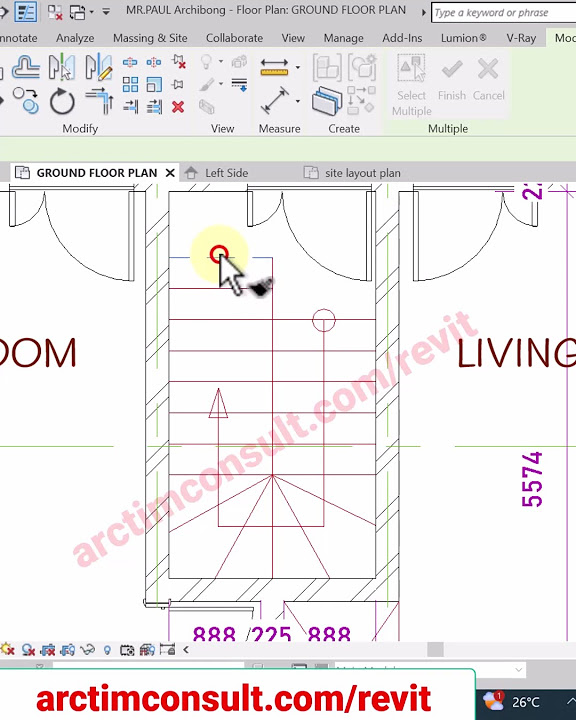Expand the Aligned Dimension dropdown arrow

point(298,101)
